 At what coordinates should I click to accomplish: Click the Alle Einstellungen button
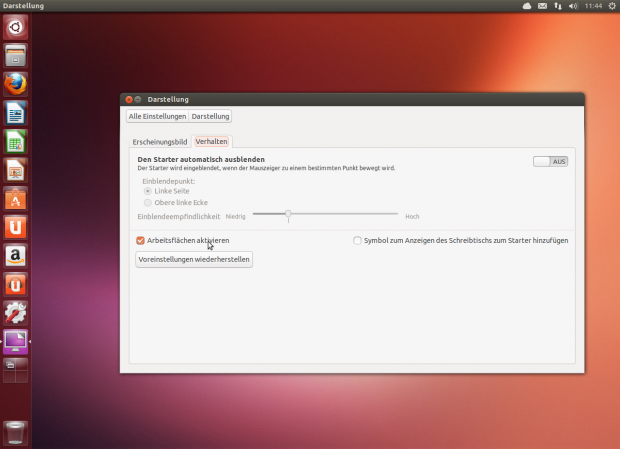coord(156,117)
